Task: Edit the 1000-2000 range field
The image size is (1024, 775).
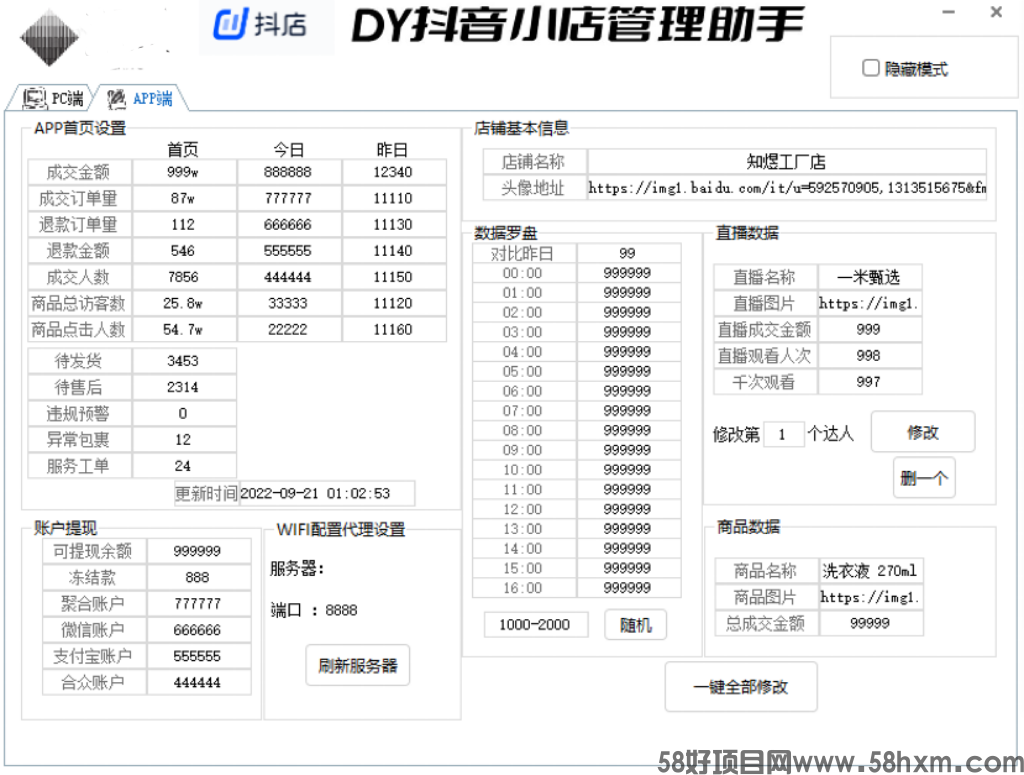Action: click(x=536, y=625)
